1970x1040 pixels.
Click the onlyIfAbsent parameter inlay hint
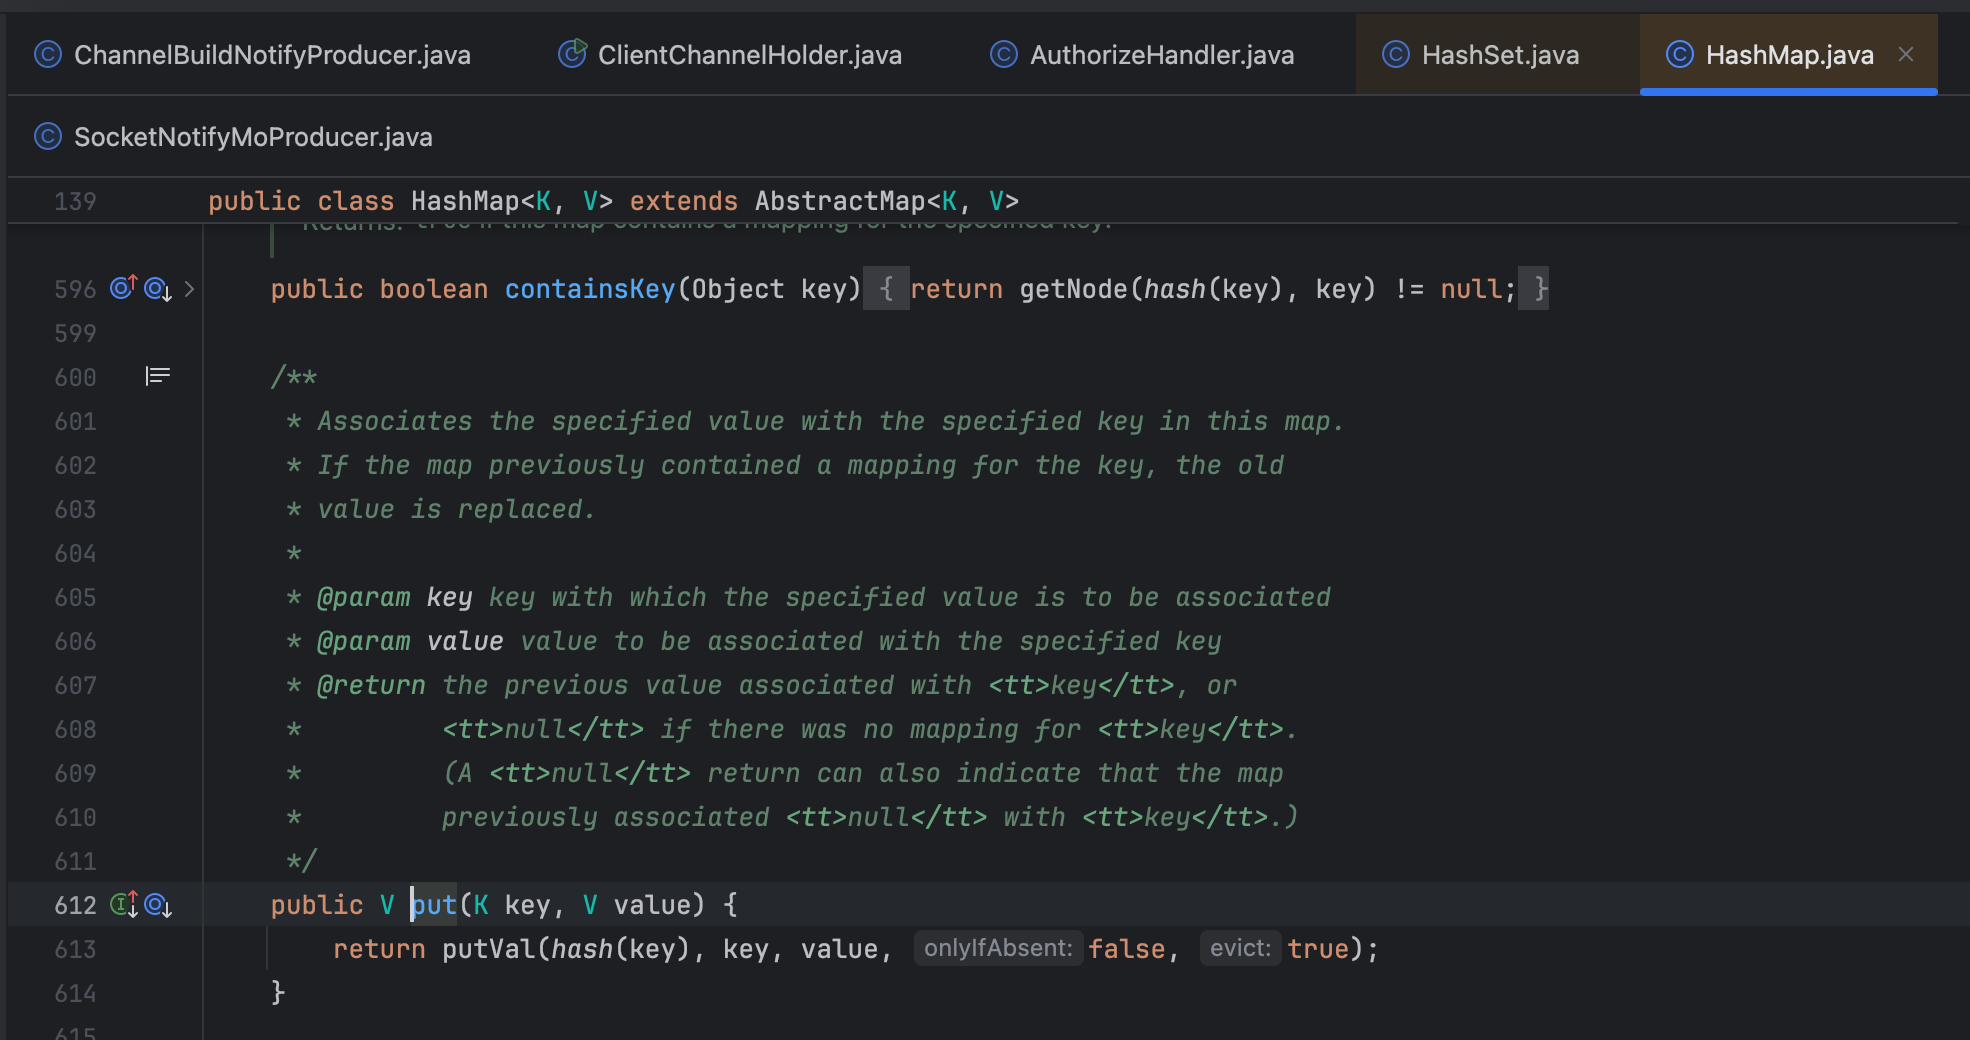(997, 949)
